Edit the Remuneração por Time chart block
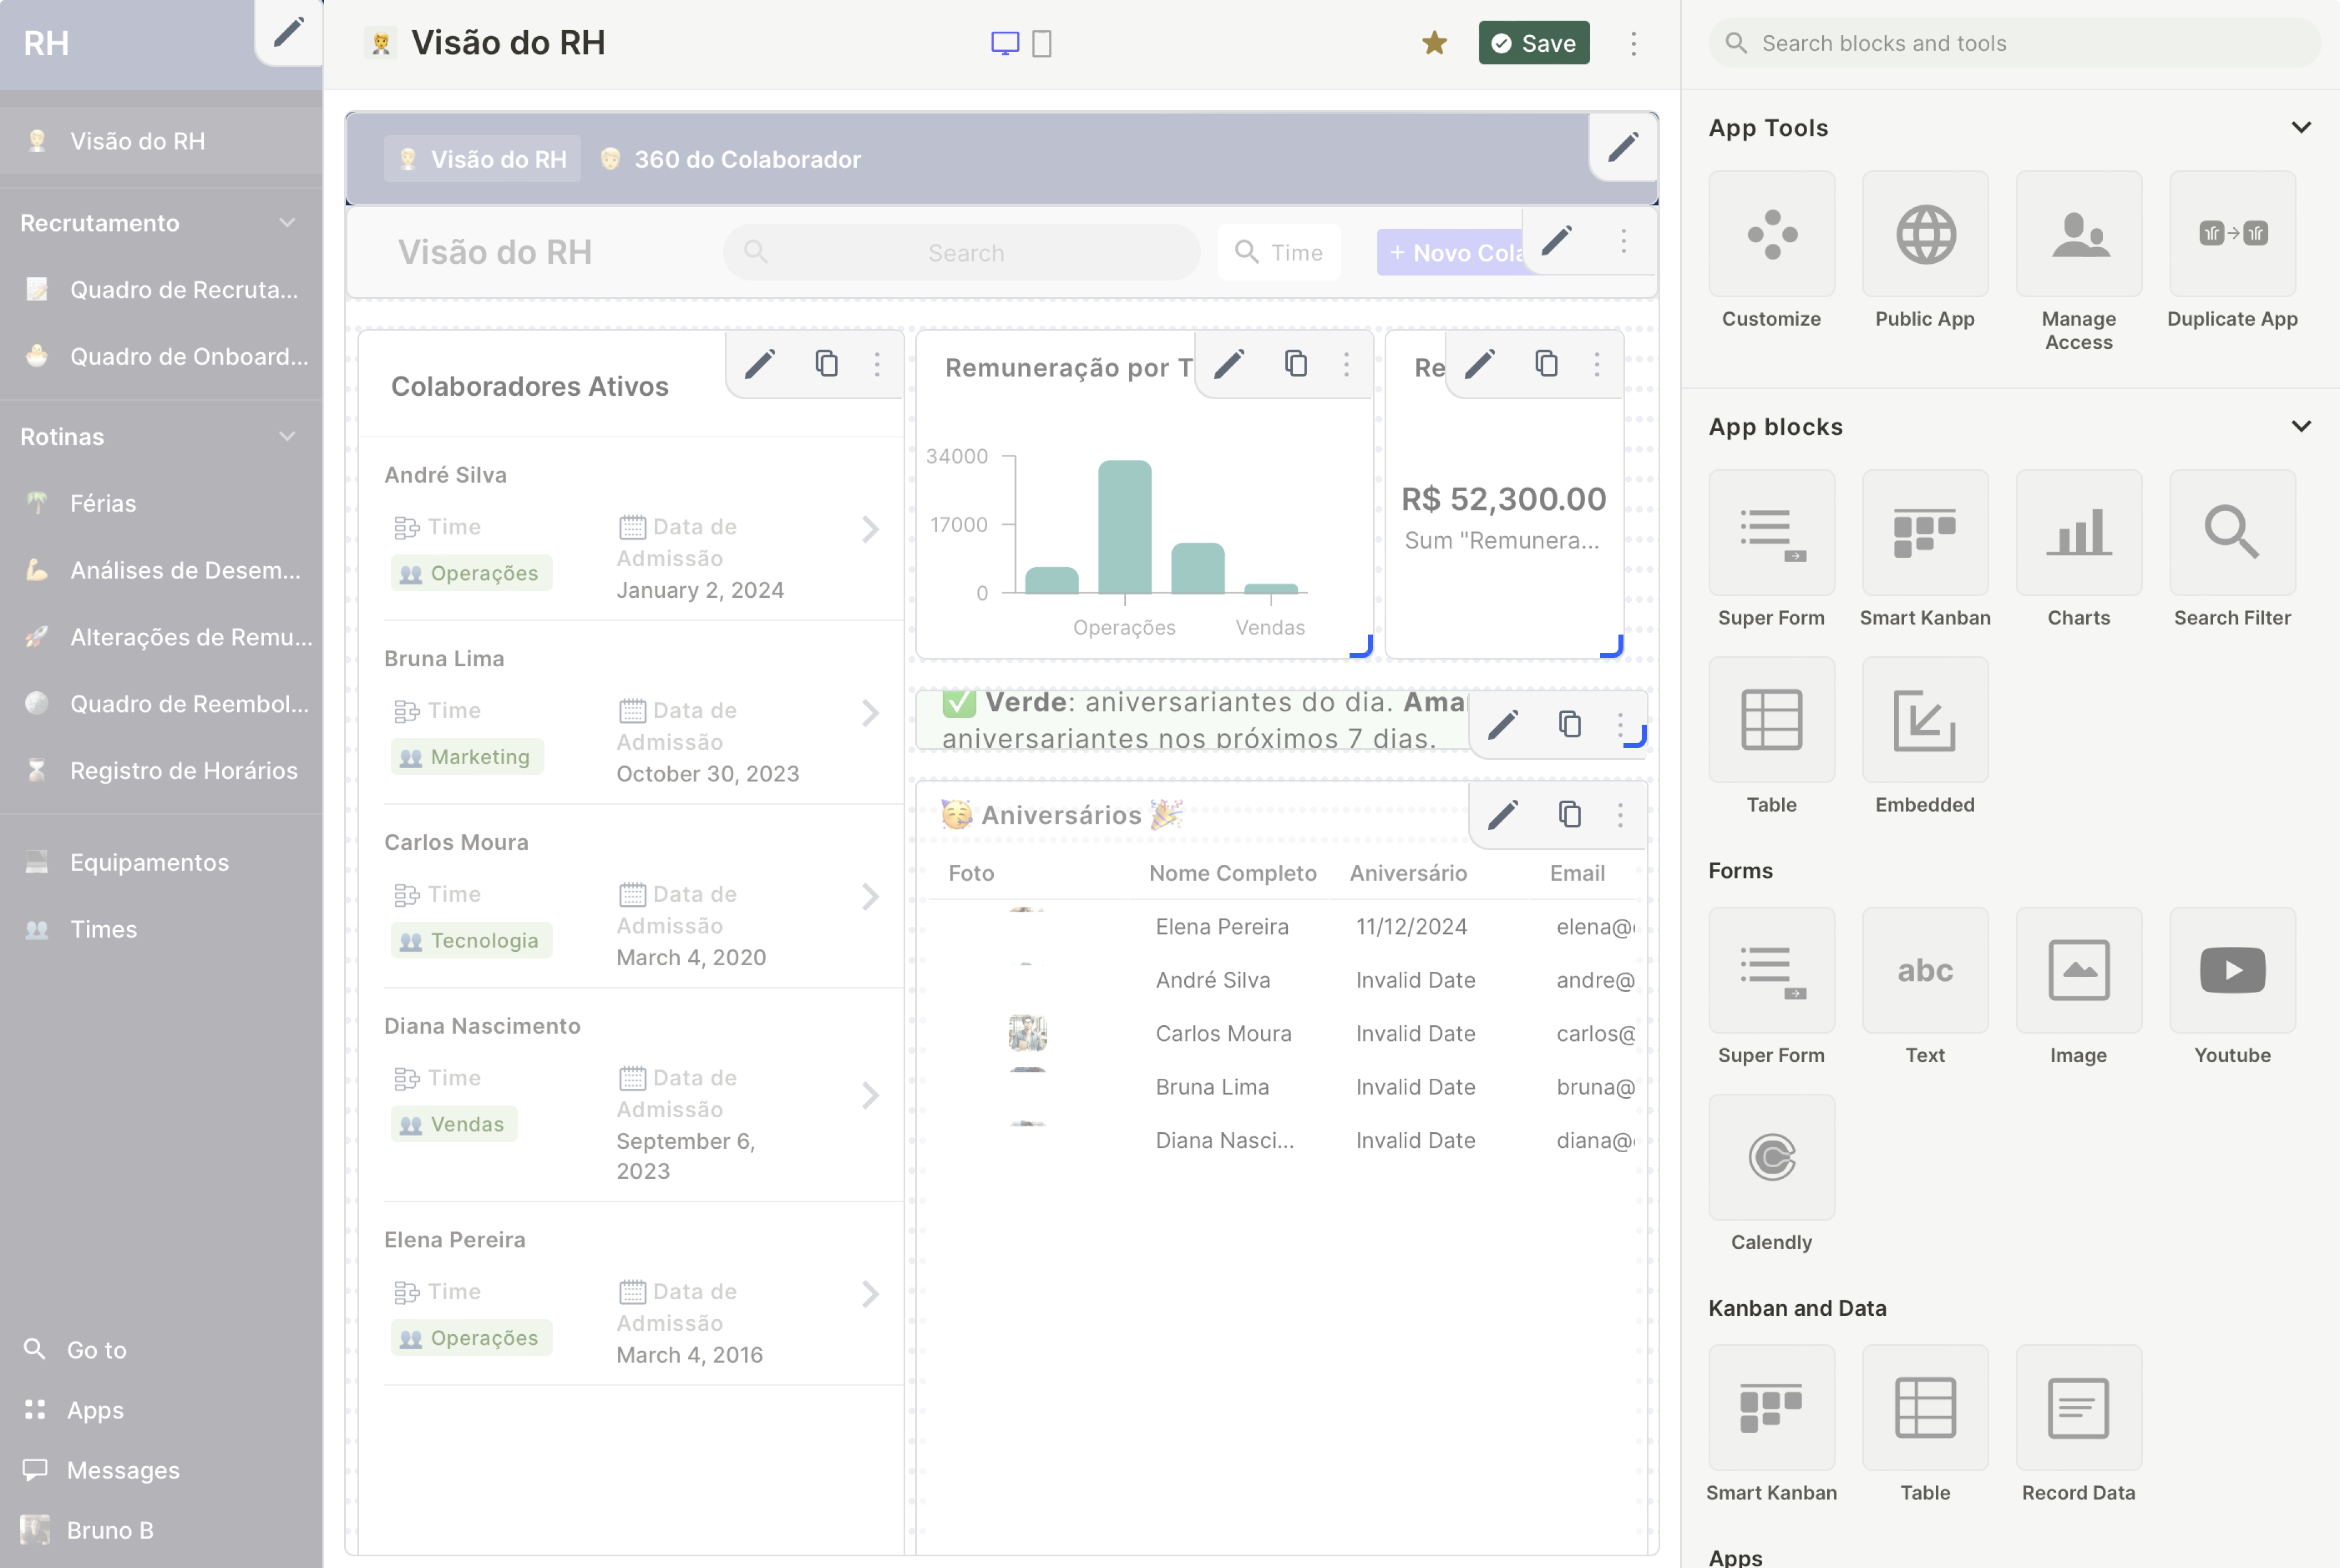The image size is (2340, 1568). tap(1229, 364)
